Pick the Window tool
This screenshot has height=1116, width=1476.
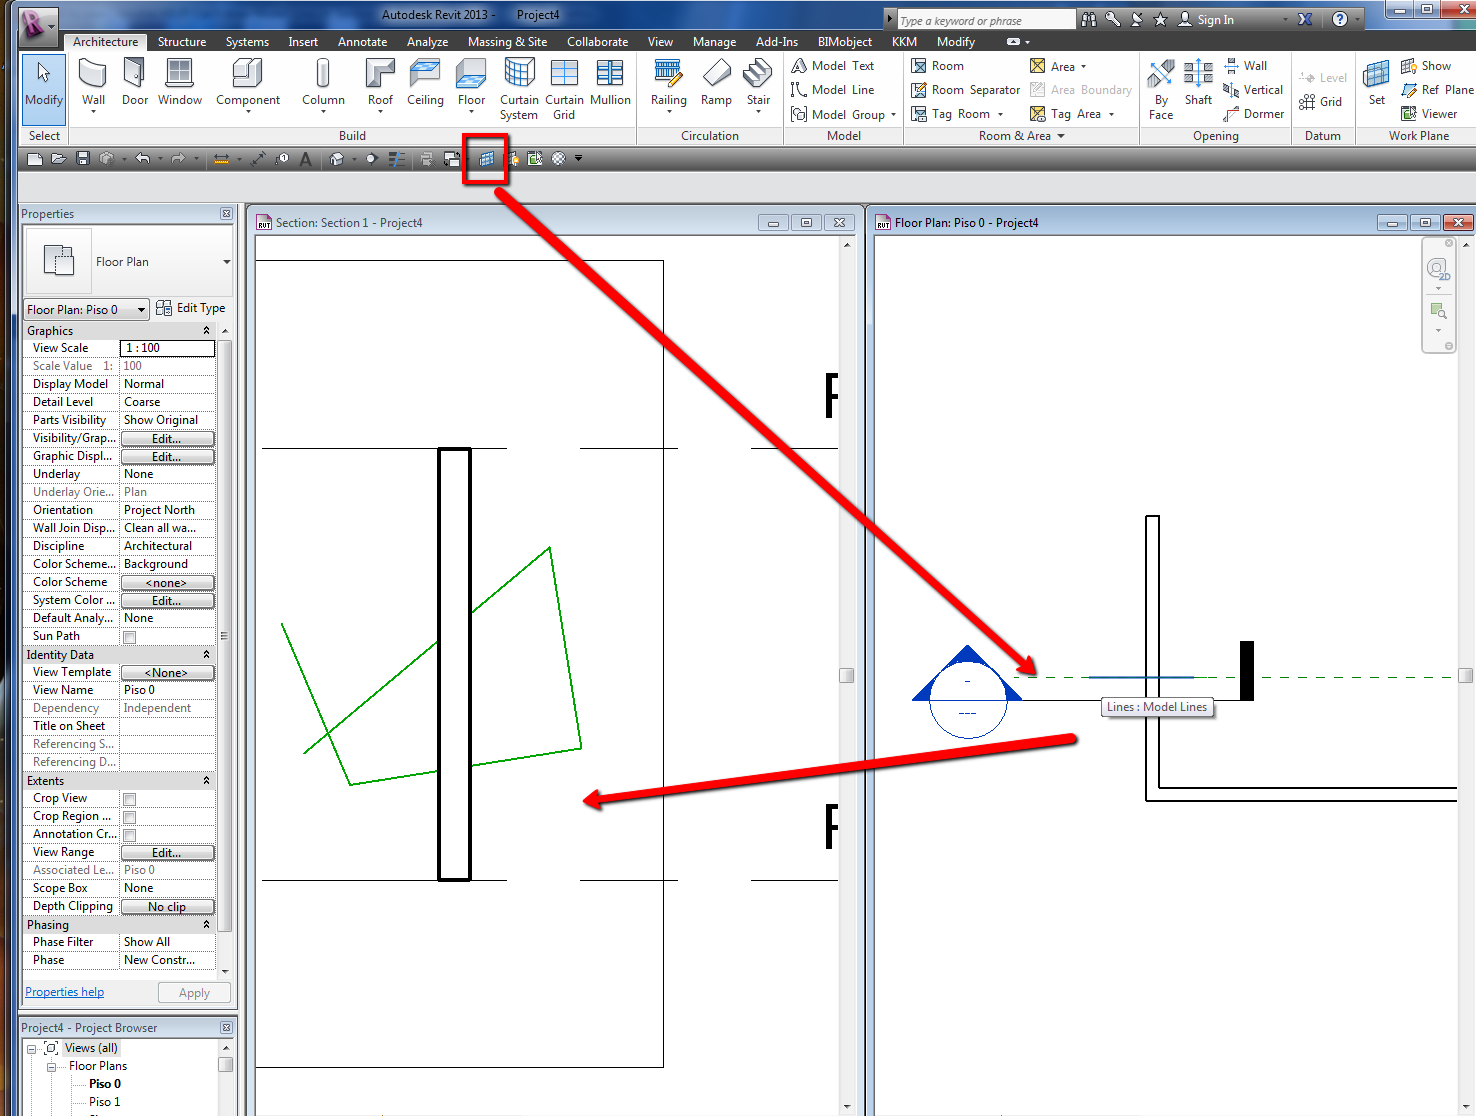(x=180, y=82)
